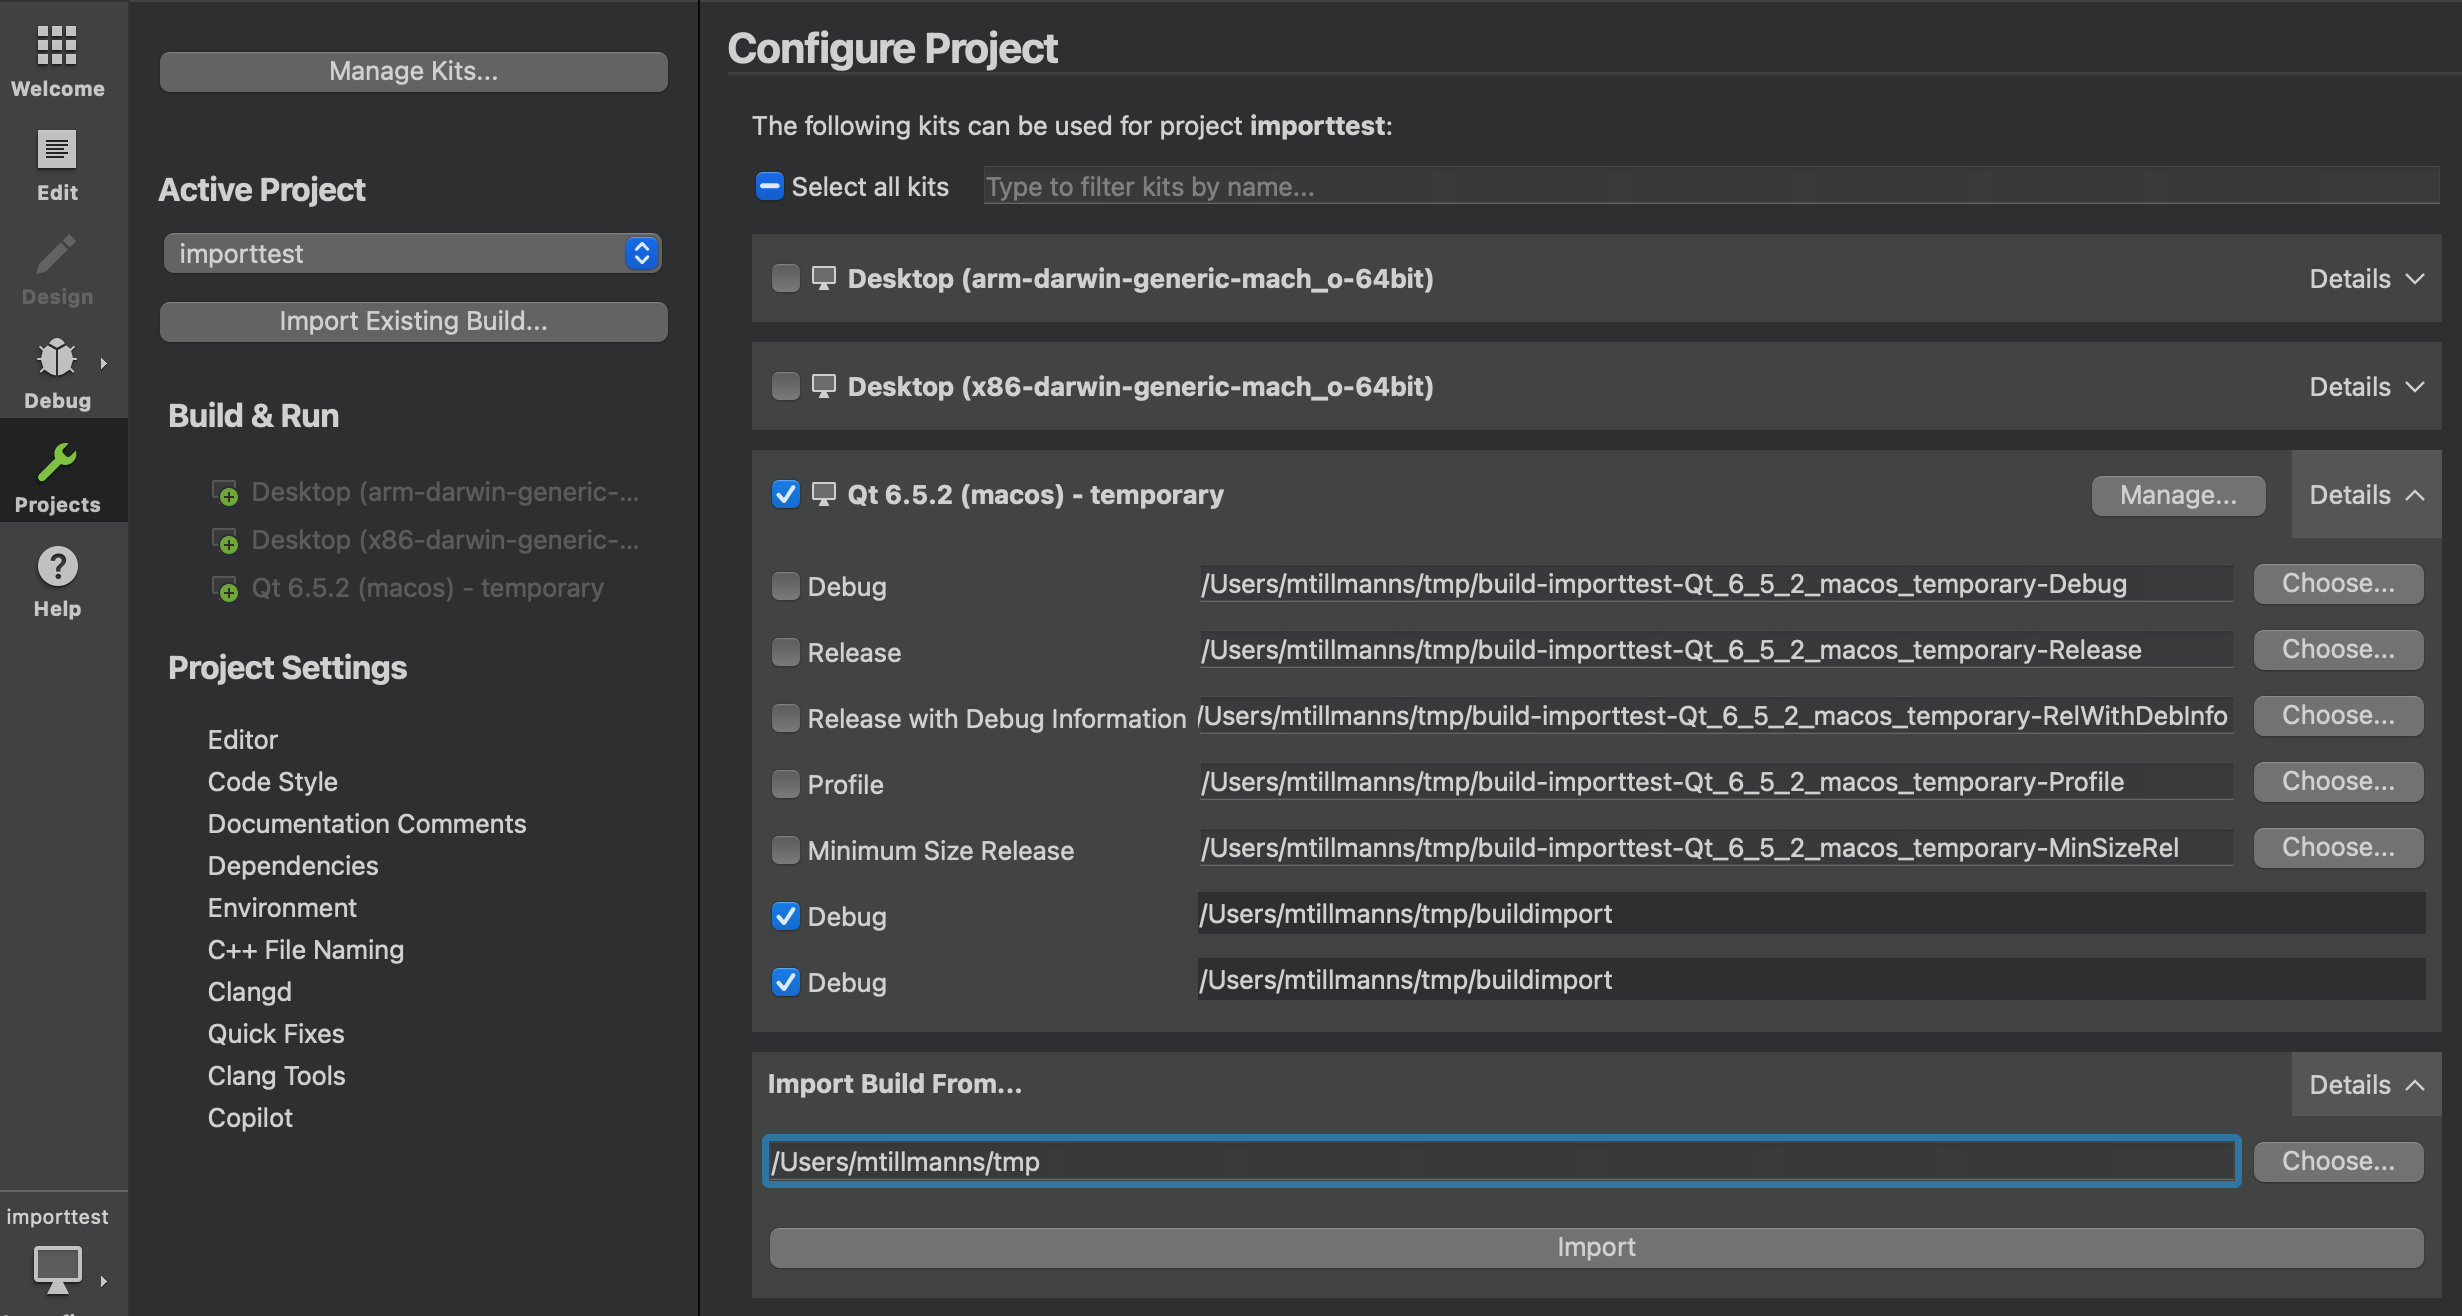Open Code Style project settings

coord(273,782)
